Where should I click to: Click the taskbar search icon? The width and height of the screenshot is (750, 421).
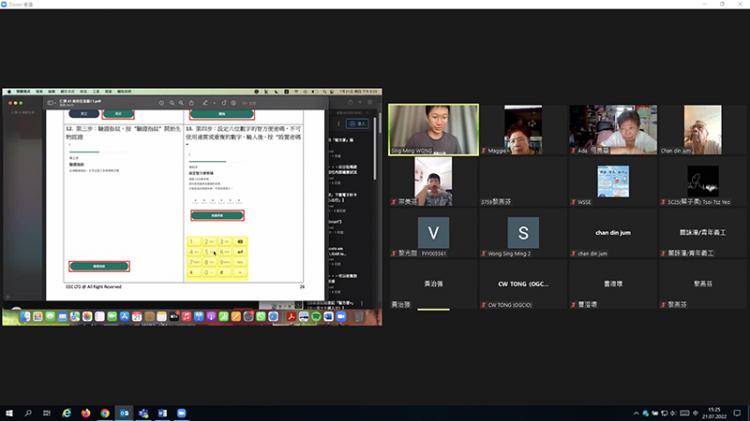click(x=28, y=412)
